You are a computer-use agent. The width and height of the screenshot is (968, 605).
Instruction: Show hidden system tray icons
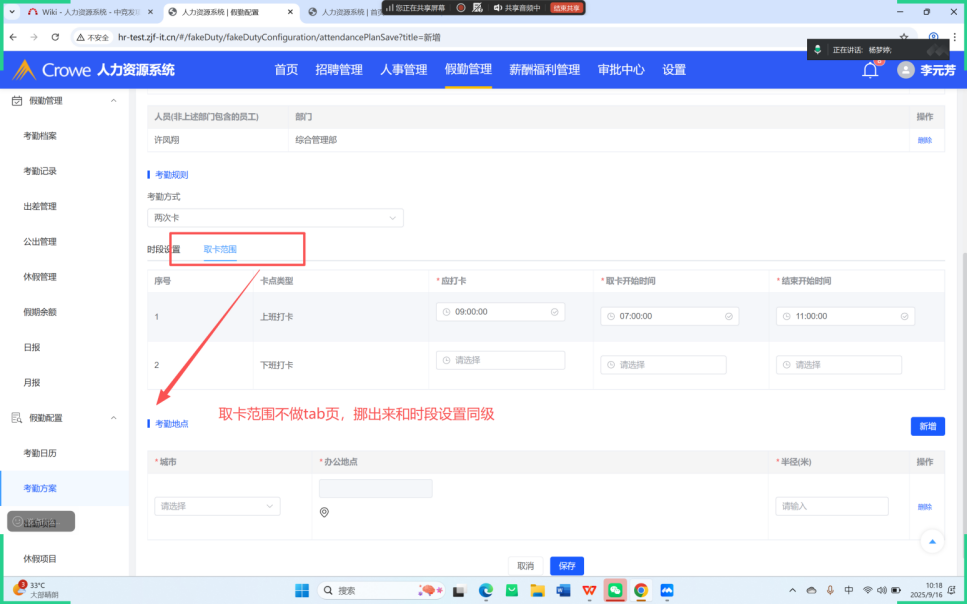click(x=793, y=591)
